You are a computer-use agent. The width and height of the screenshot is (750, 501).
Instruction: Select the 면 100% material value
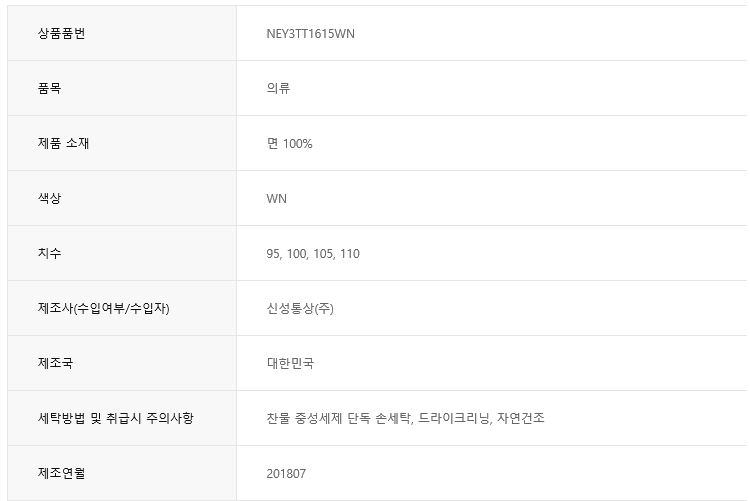(289, 143)
